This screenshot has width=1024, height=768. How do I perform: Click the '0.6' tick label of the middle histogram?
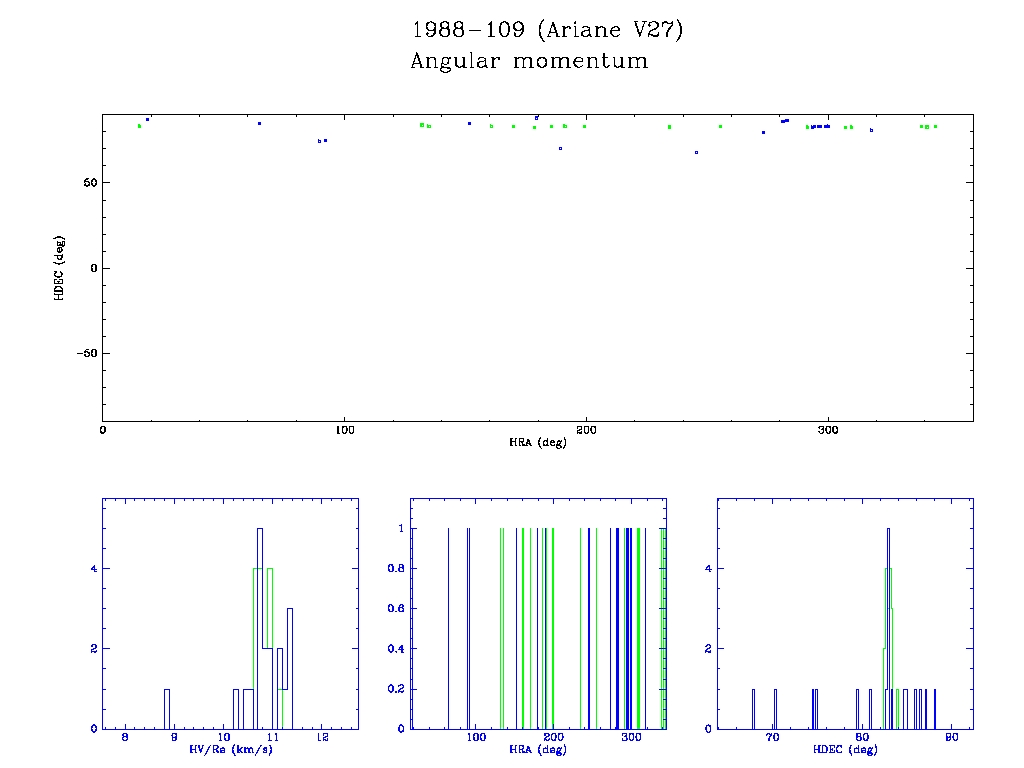[x=396, y=609]
